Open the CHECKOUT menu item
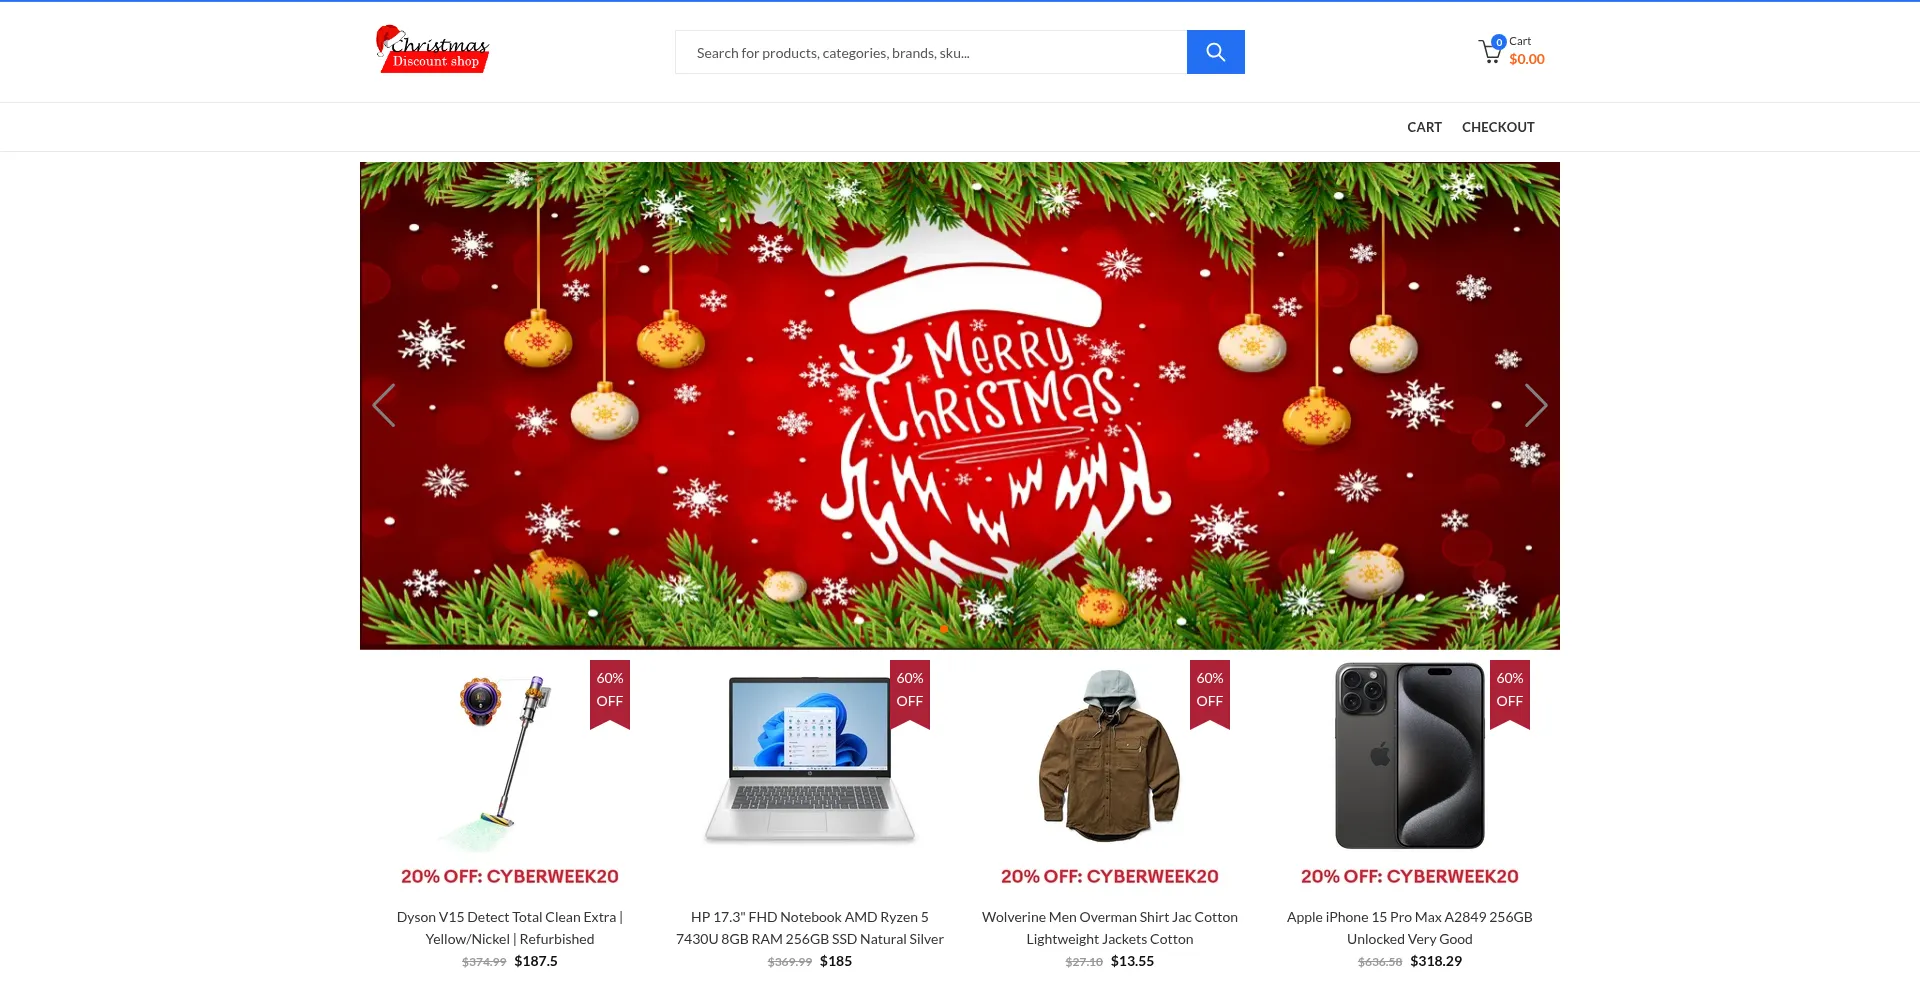 [1498, 127]
